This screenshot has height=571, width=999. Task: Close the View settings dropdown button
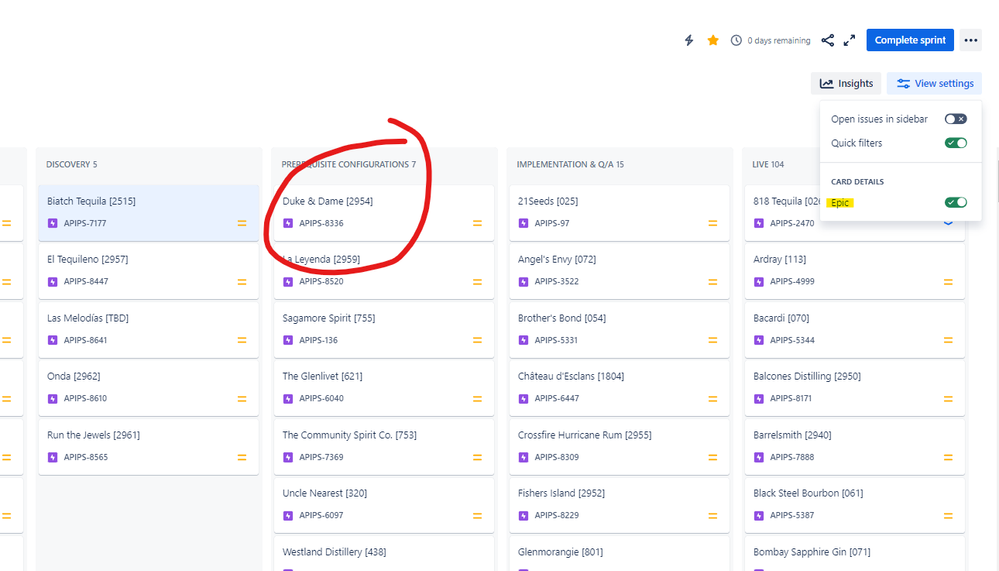[935, 83]
